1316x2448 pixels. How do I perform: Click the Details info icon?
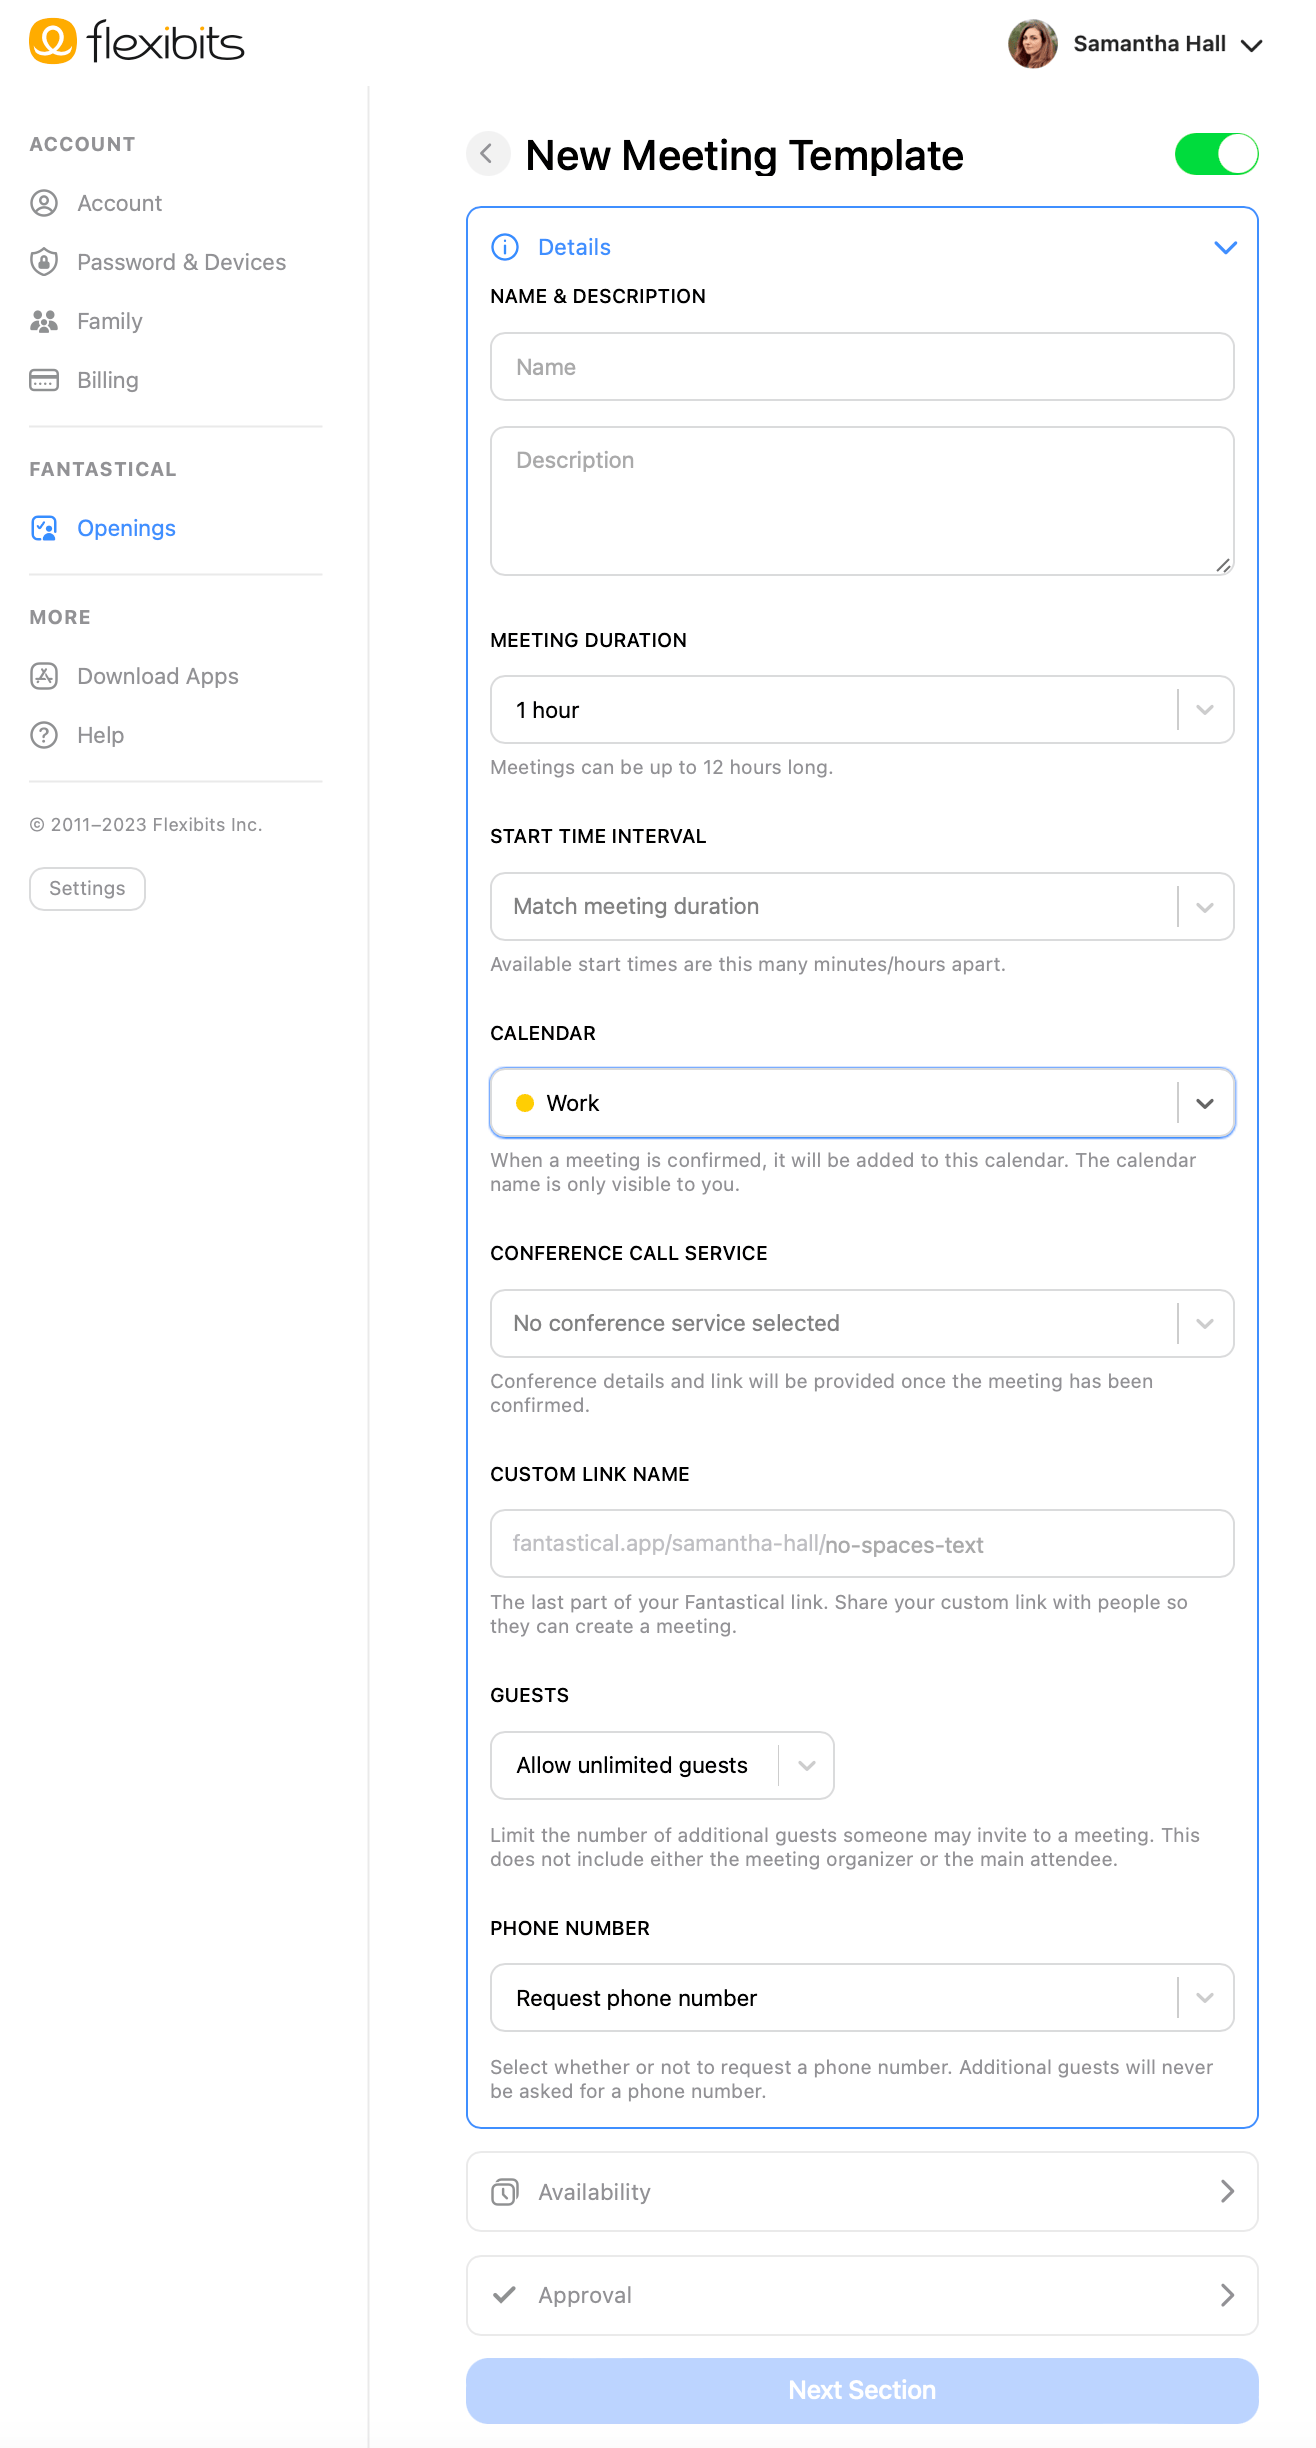click(x=505, y=247)
